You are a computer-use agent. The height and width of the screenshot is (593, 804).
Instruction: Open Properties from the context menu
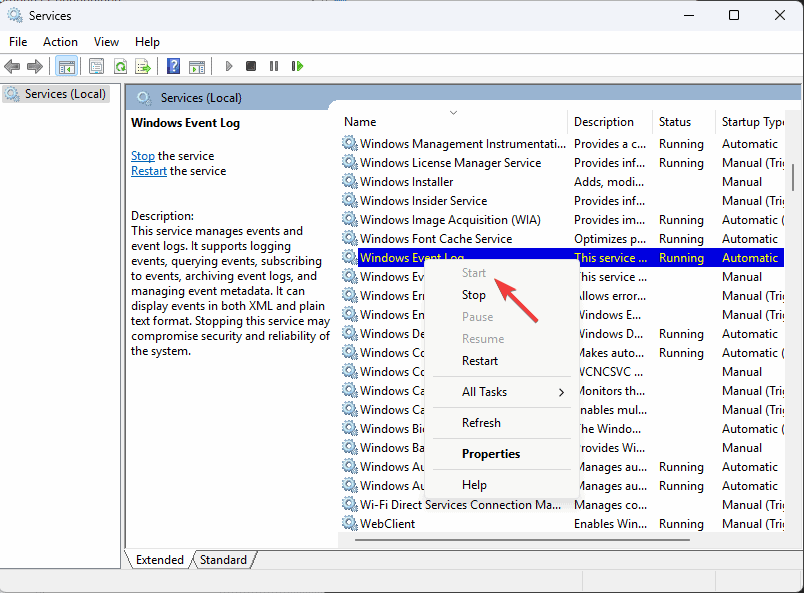[x=491, y=454]
